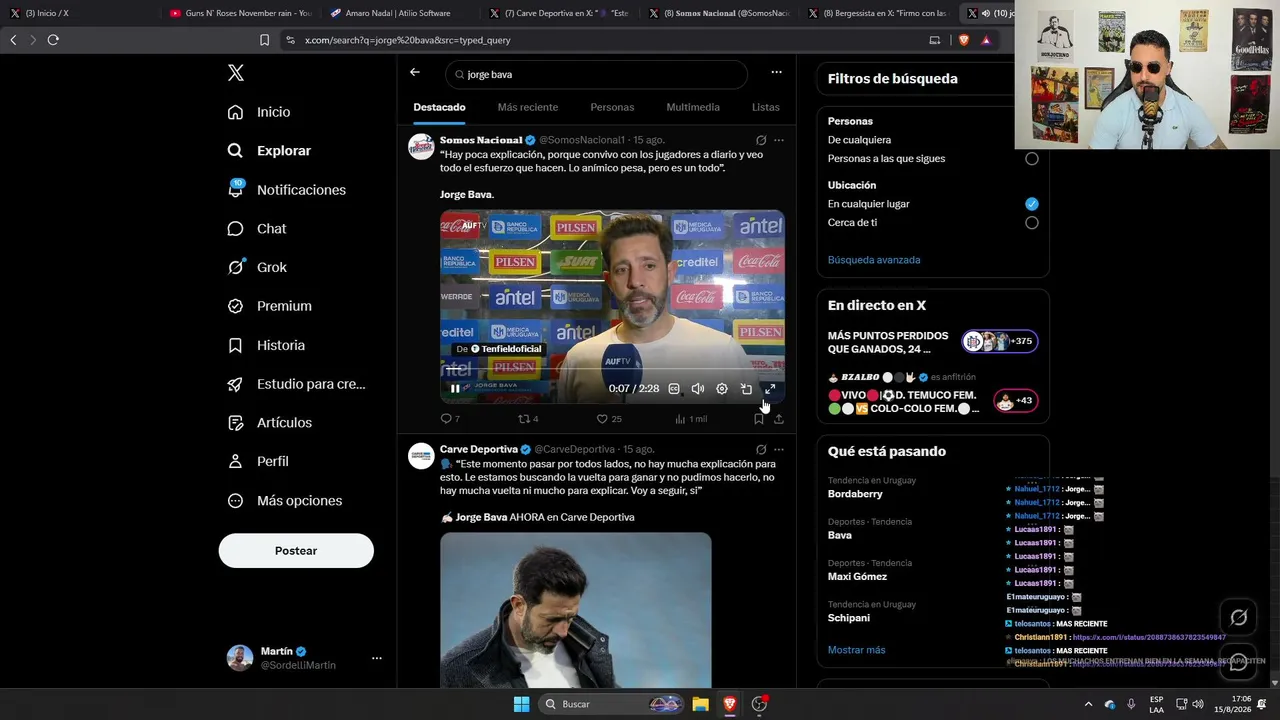
Task: Open File Explorer from the taskbar
Action: click(x=700, y=704)
